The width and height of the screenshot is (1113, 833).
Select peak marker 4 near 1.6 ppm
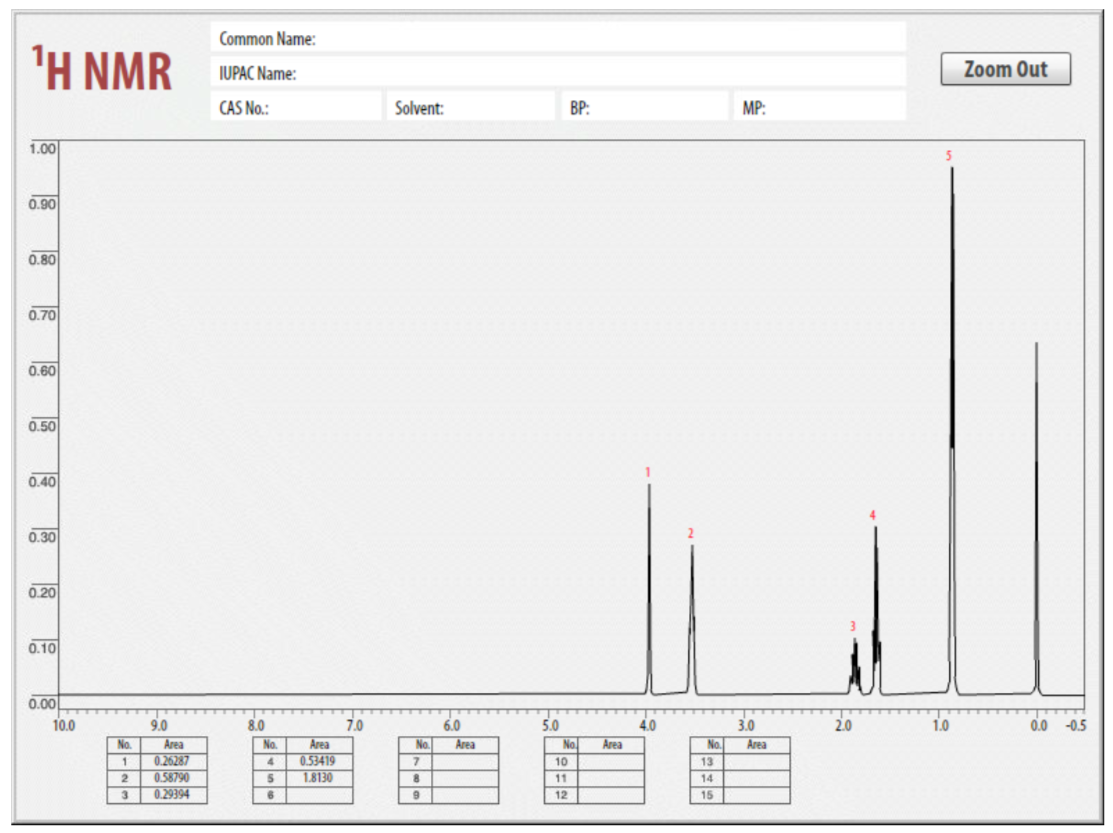tap(872, 516)
